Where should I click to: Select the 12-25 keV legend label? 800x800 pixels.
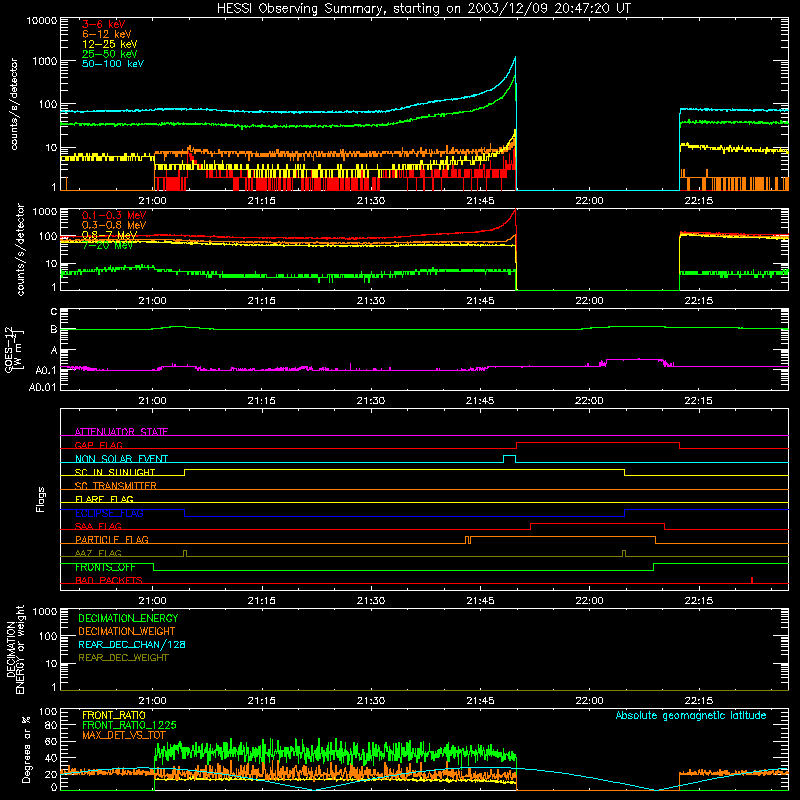(109, 44)
